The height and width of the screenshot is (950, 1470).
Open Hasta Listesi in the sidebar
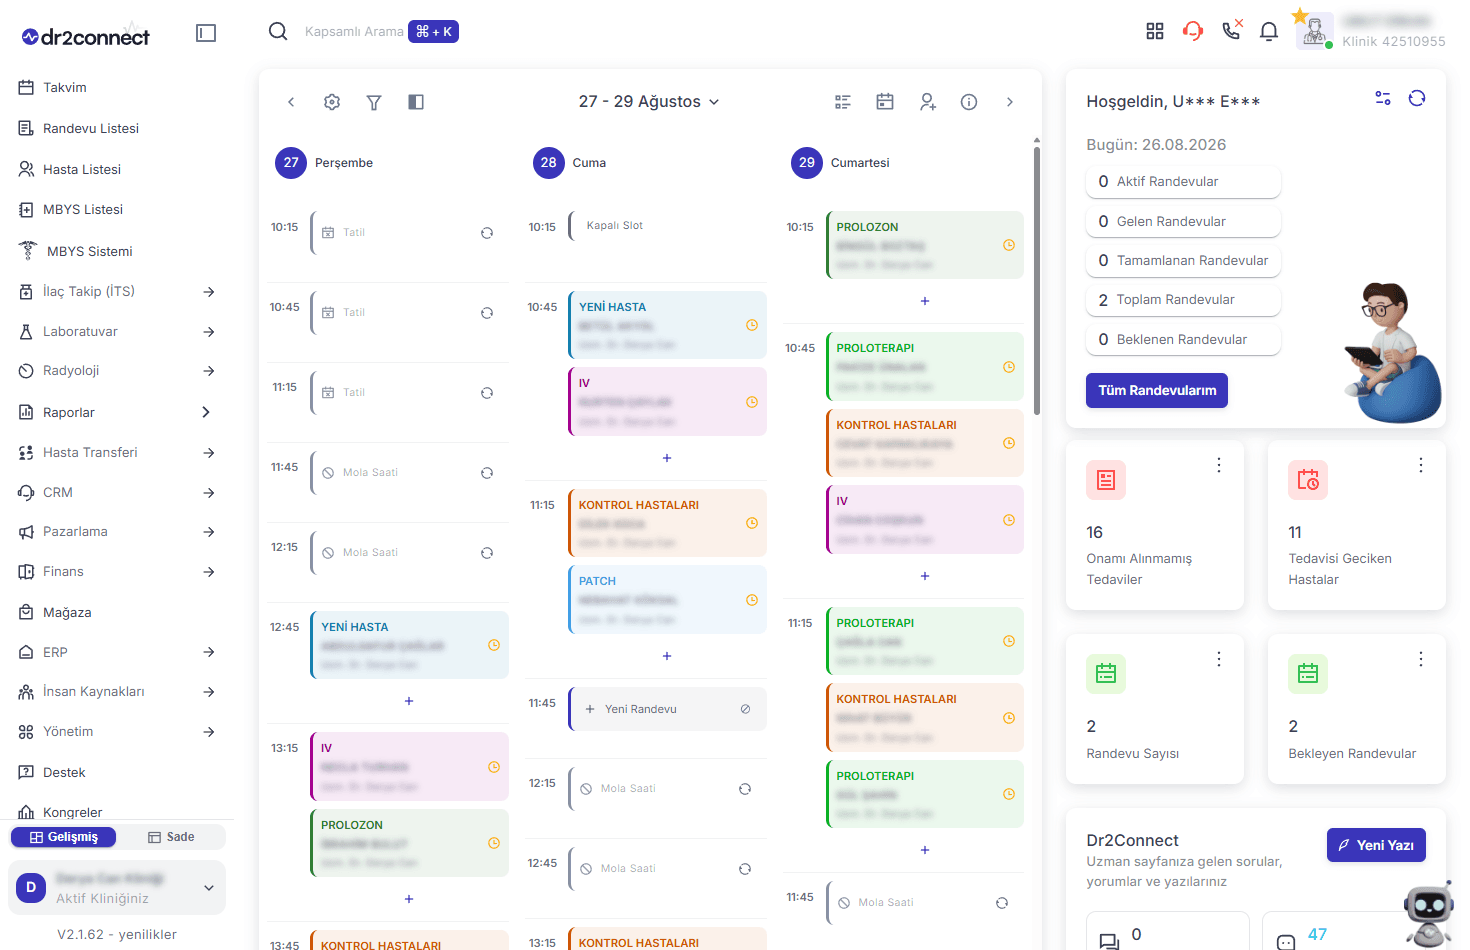82,170
